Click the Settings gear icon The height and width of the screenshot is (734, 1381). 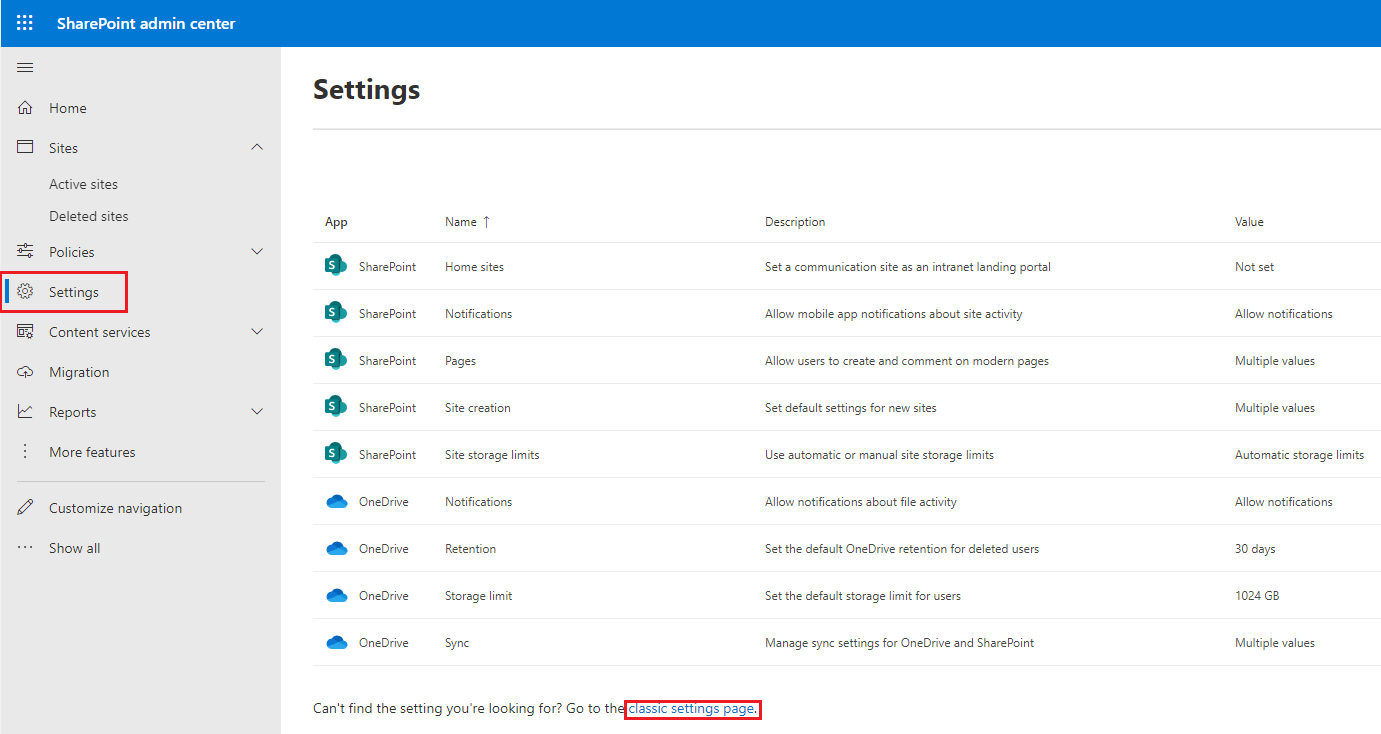coord(26,292)
